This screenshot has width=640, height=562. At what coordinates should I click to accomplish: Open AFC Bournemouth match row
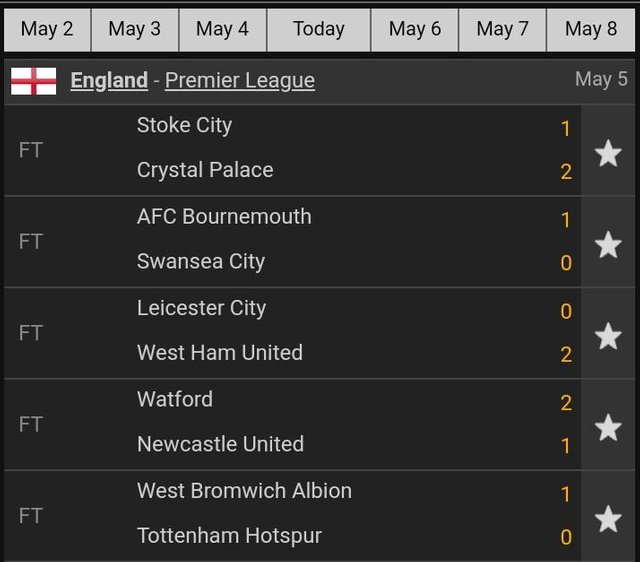(292, 242)
